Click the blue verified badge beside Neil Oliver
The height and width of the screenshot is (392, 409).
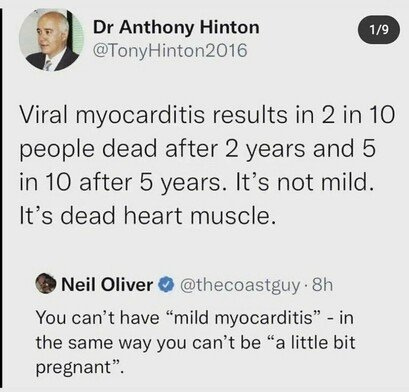pos(166,285)
